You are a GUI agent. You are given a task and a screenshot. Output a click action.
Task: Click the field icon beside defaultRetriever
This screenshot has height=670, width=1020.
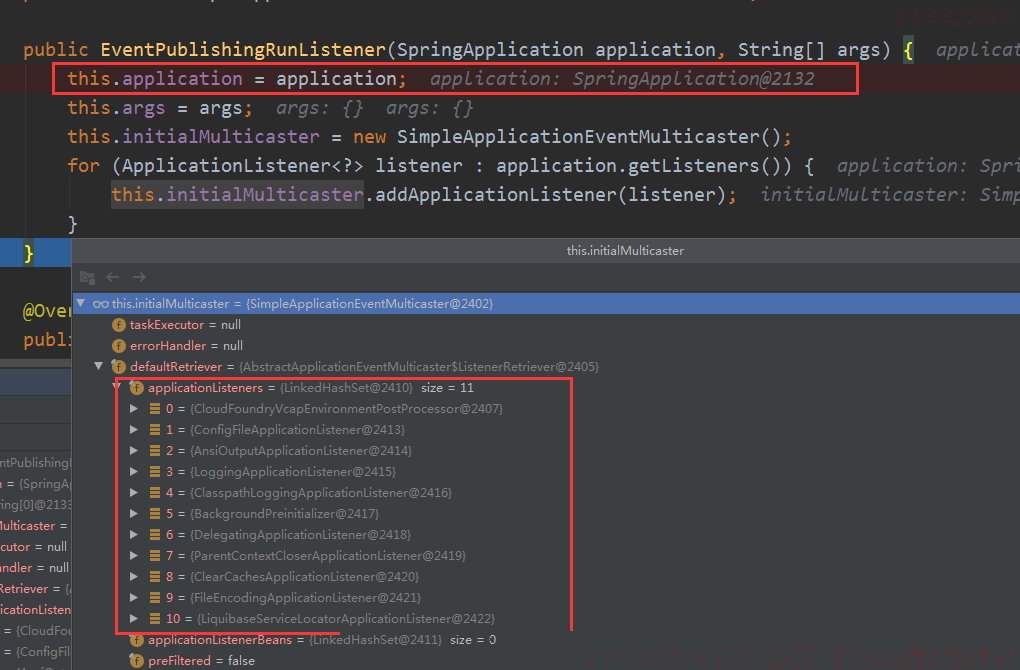coord(118,367)
